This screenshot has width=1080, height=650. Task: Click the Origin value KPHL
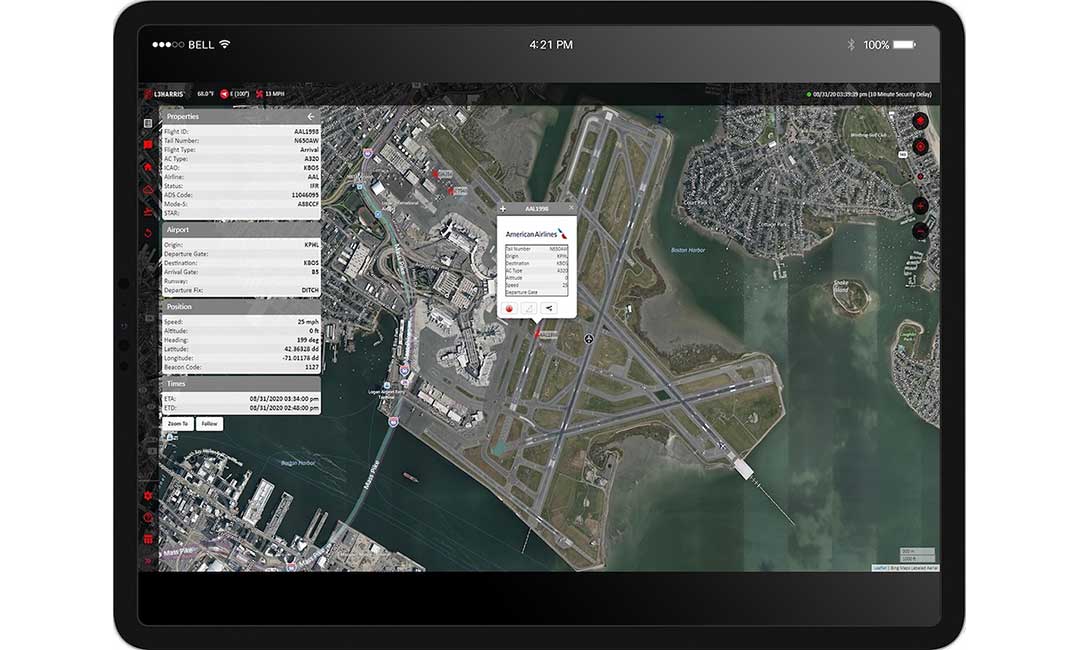click(x=311, y=244)
